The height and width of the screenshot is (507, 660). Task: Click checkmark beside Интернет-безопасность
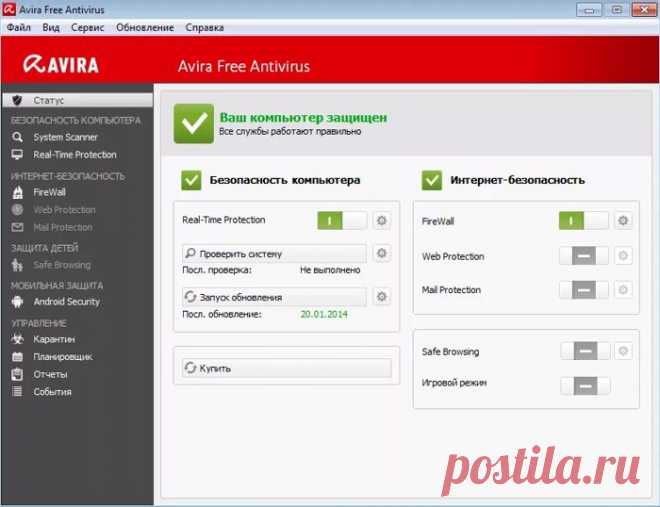point(432,180)
